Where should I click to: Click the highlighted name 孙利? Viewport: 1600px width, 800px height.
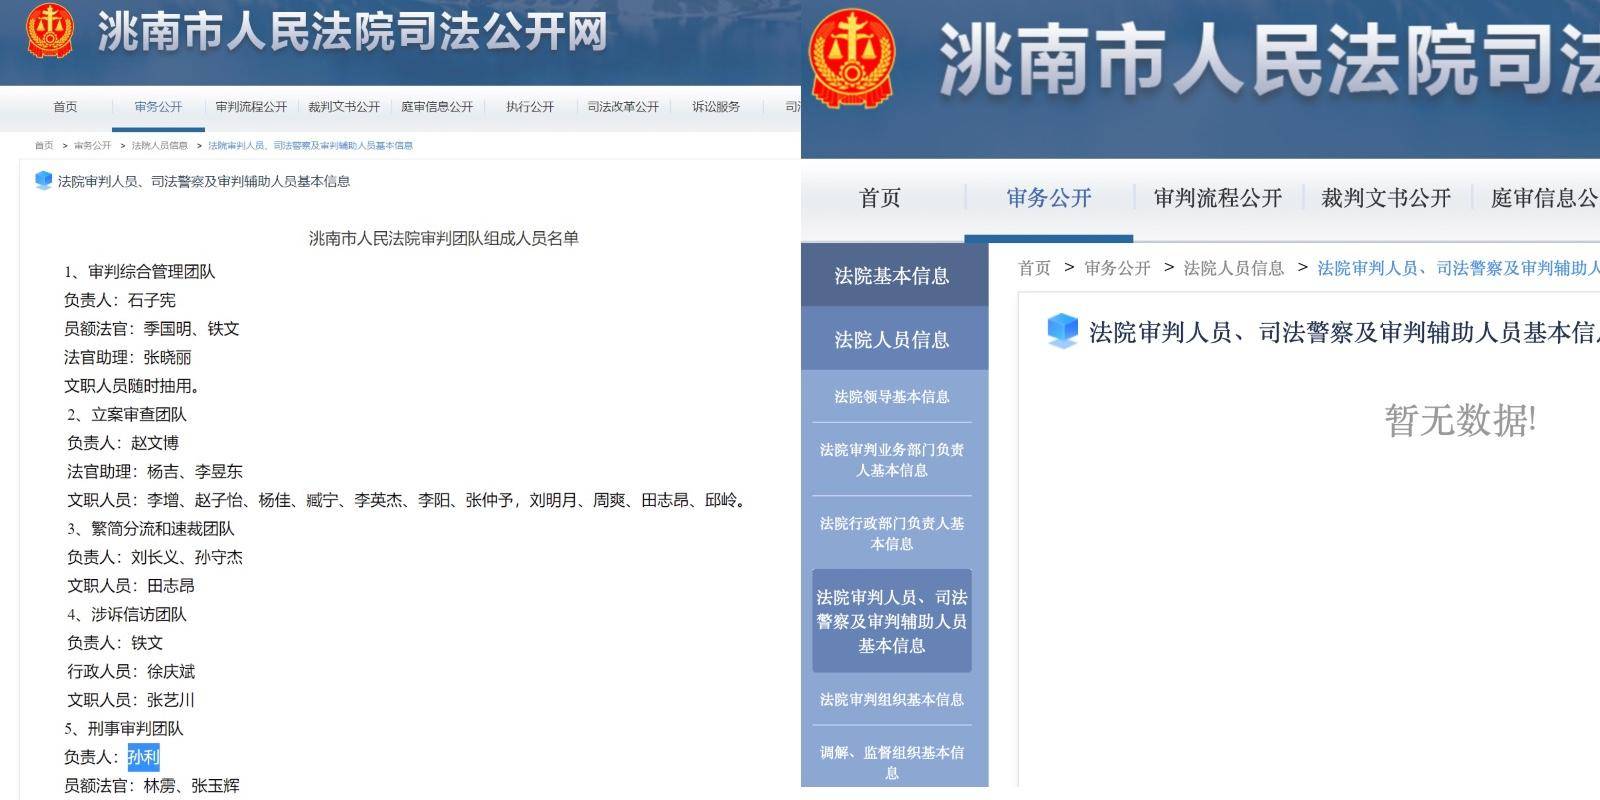(x=143, y=757)
